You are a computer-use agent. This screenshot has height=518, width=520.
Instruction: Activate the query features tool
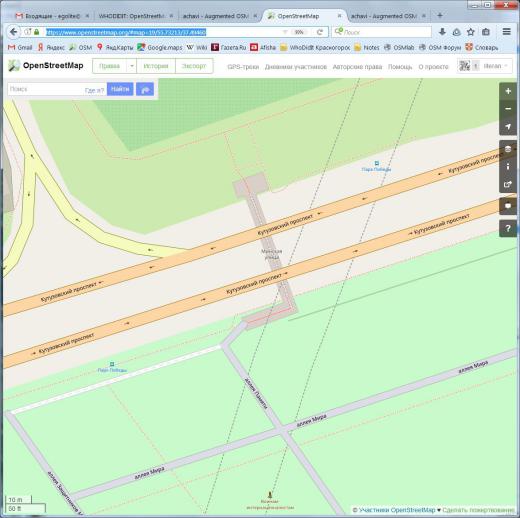pyautogui.click(x=508, y=229)
